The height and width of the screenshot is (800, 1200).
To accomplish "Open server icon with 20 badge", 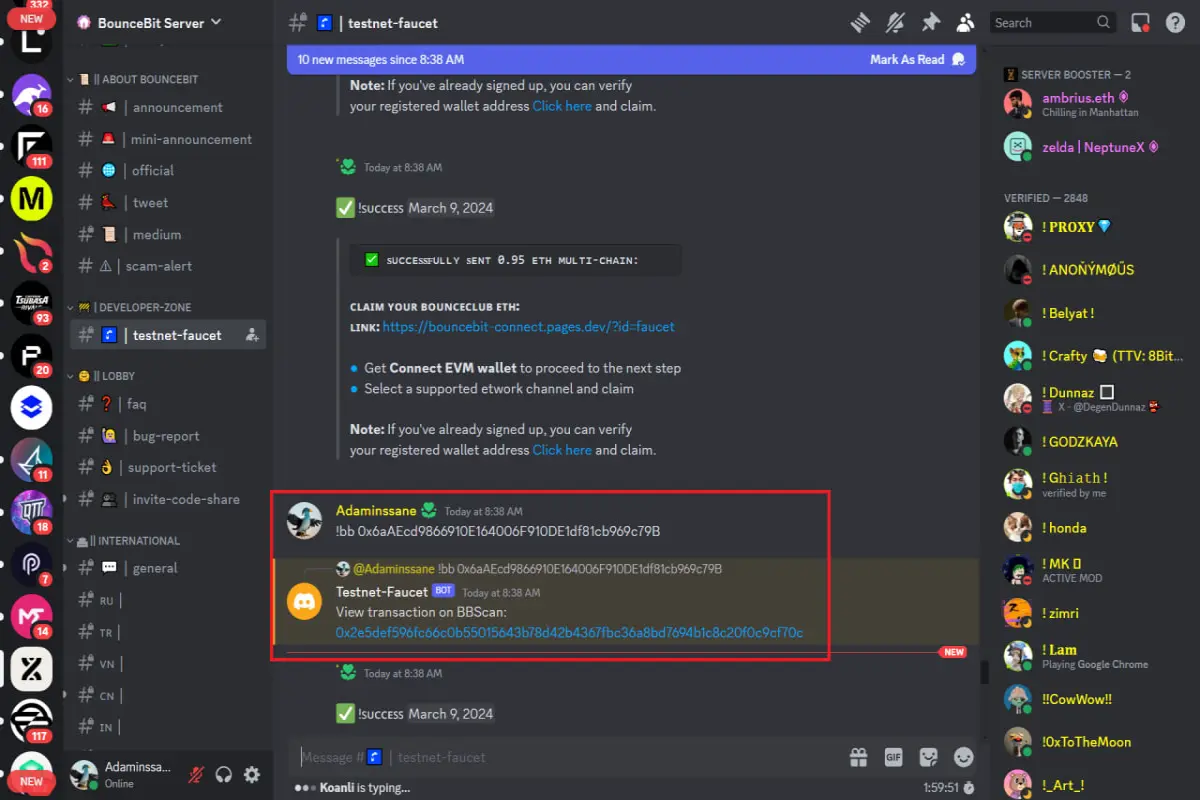I will 32,355.
